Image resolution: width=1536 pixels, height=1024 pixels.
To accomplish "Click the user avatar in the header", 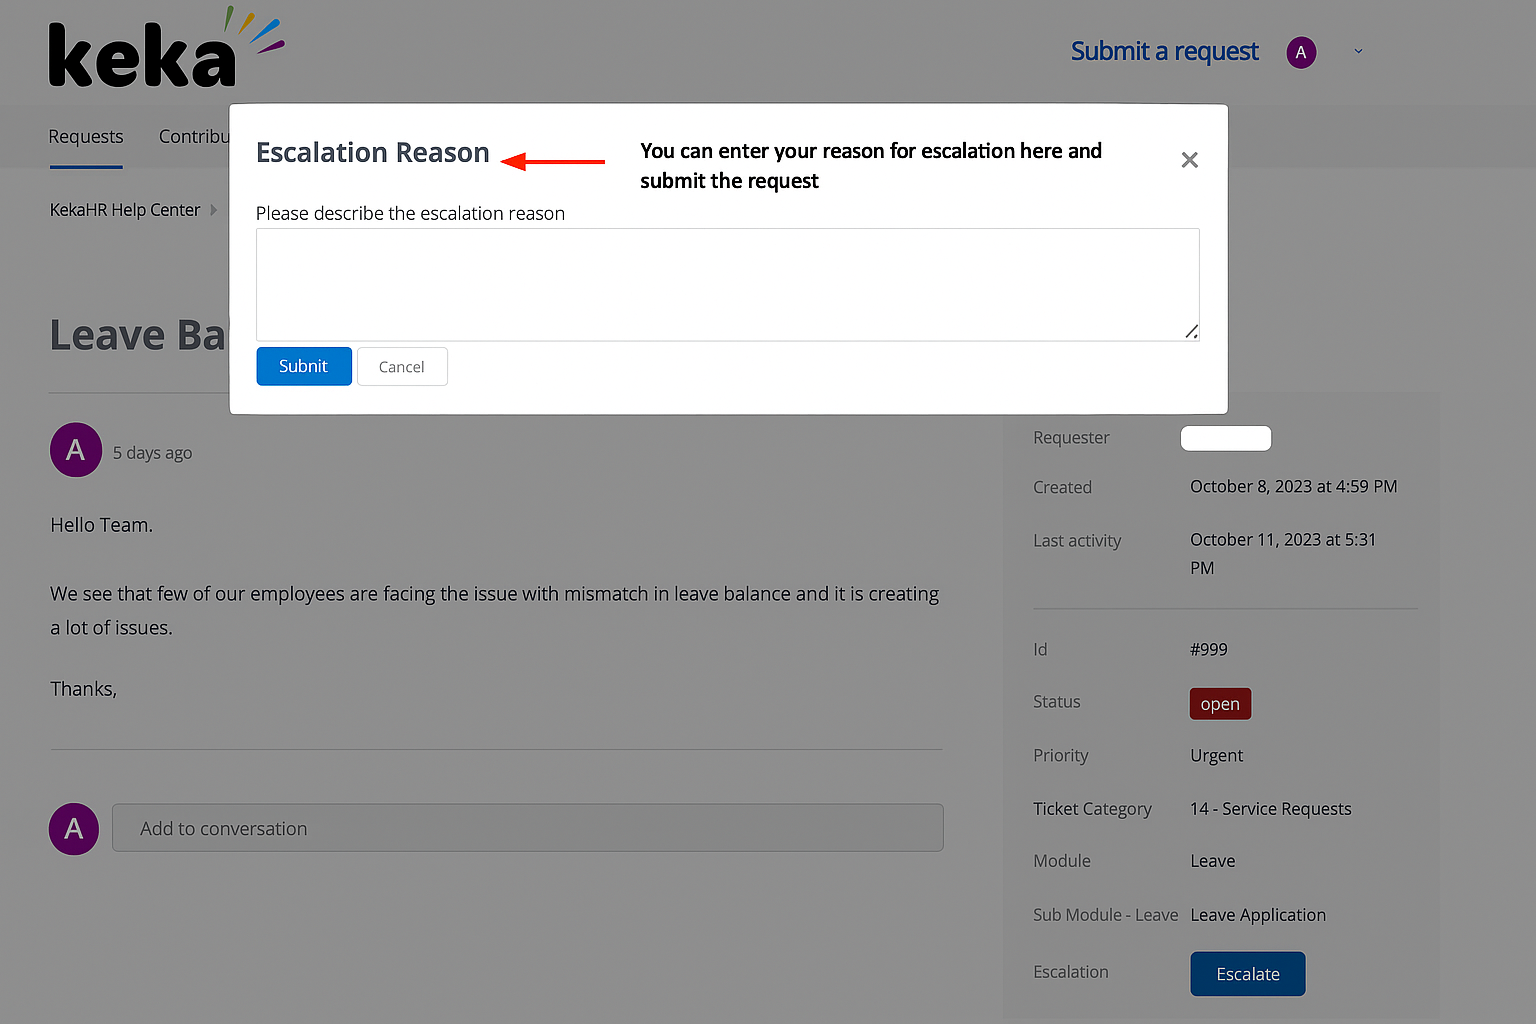I will (x=1301, y=52).
